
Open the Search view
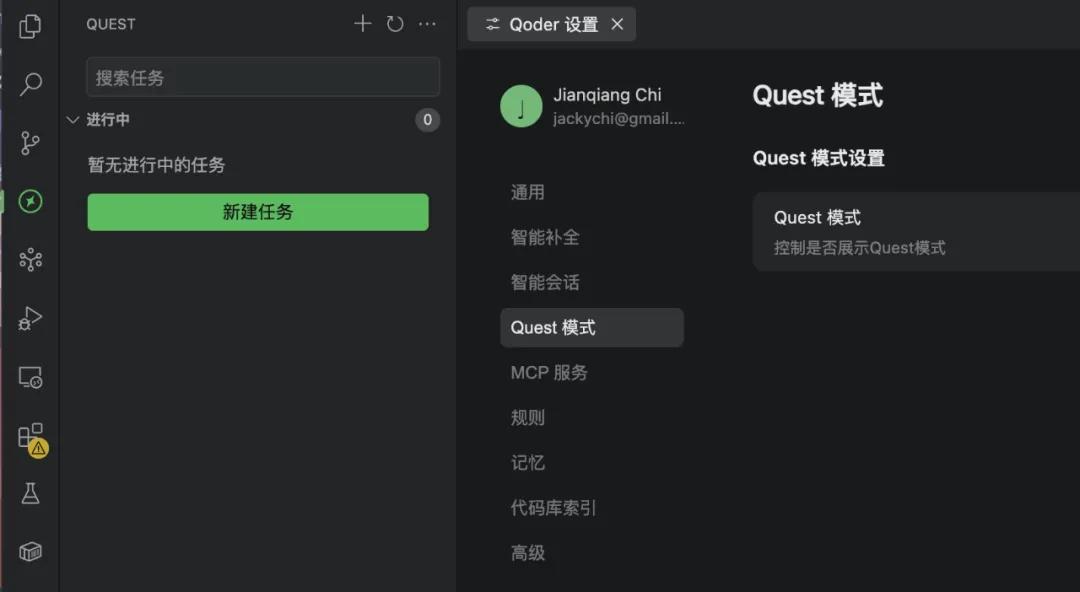(x=29, y=85)
